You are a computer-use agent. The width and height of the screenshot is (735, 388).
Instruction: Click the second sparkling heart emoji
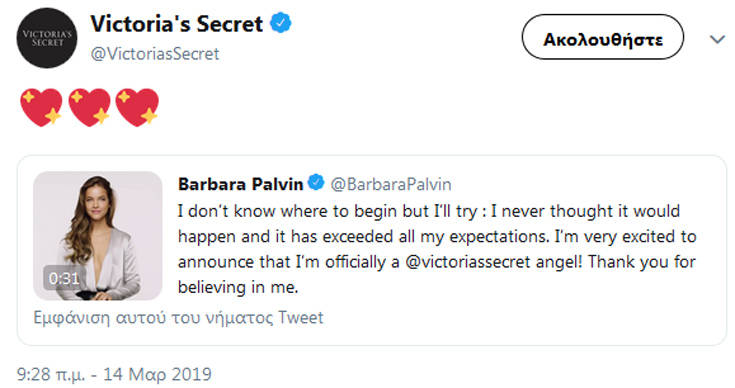coord(90,107)
